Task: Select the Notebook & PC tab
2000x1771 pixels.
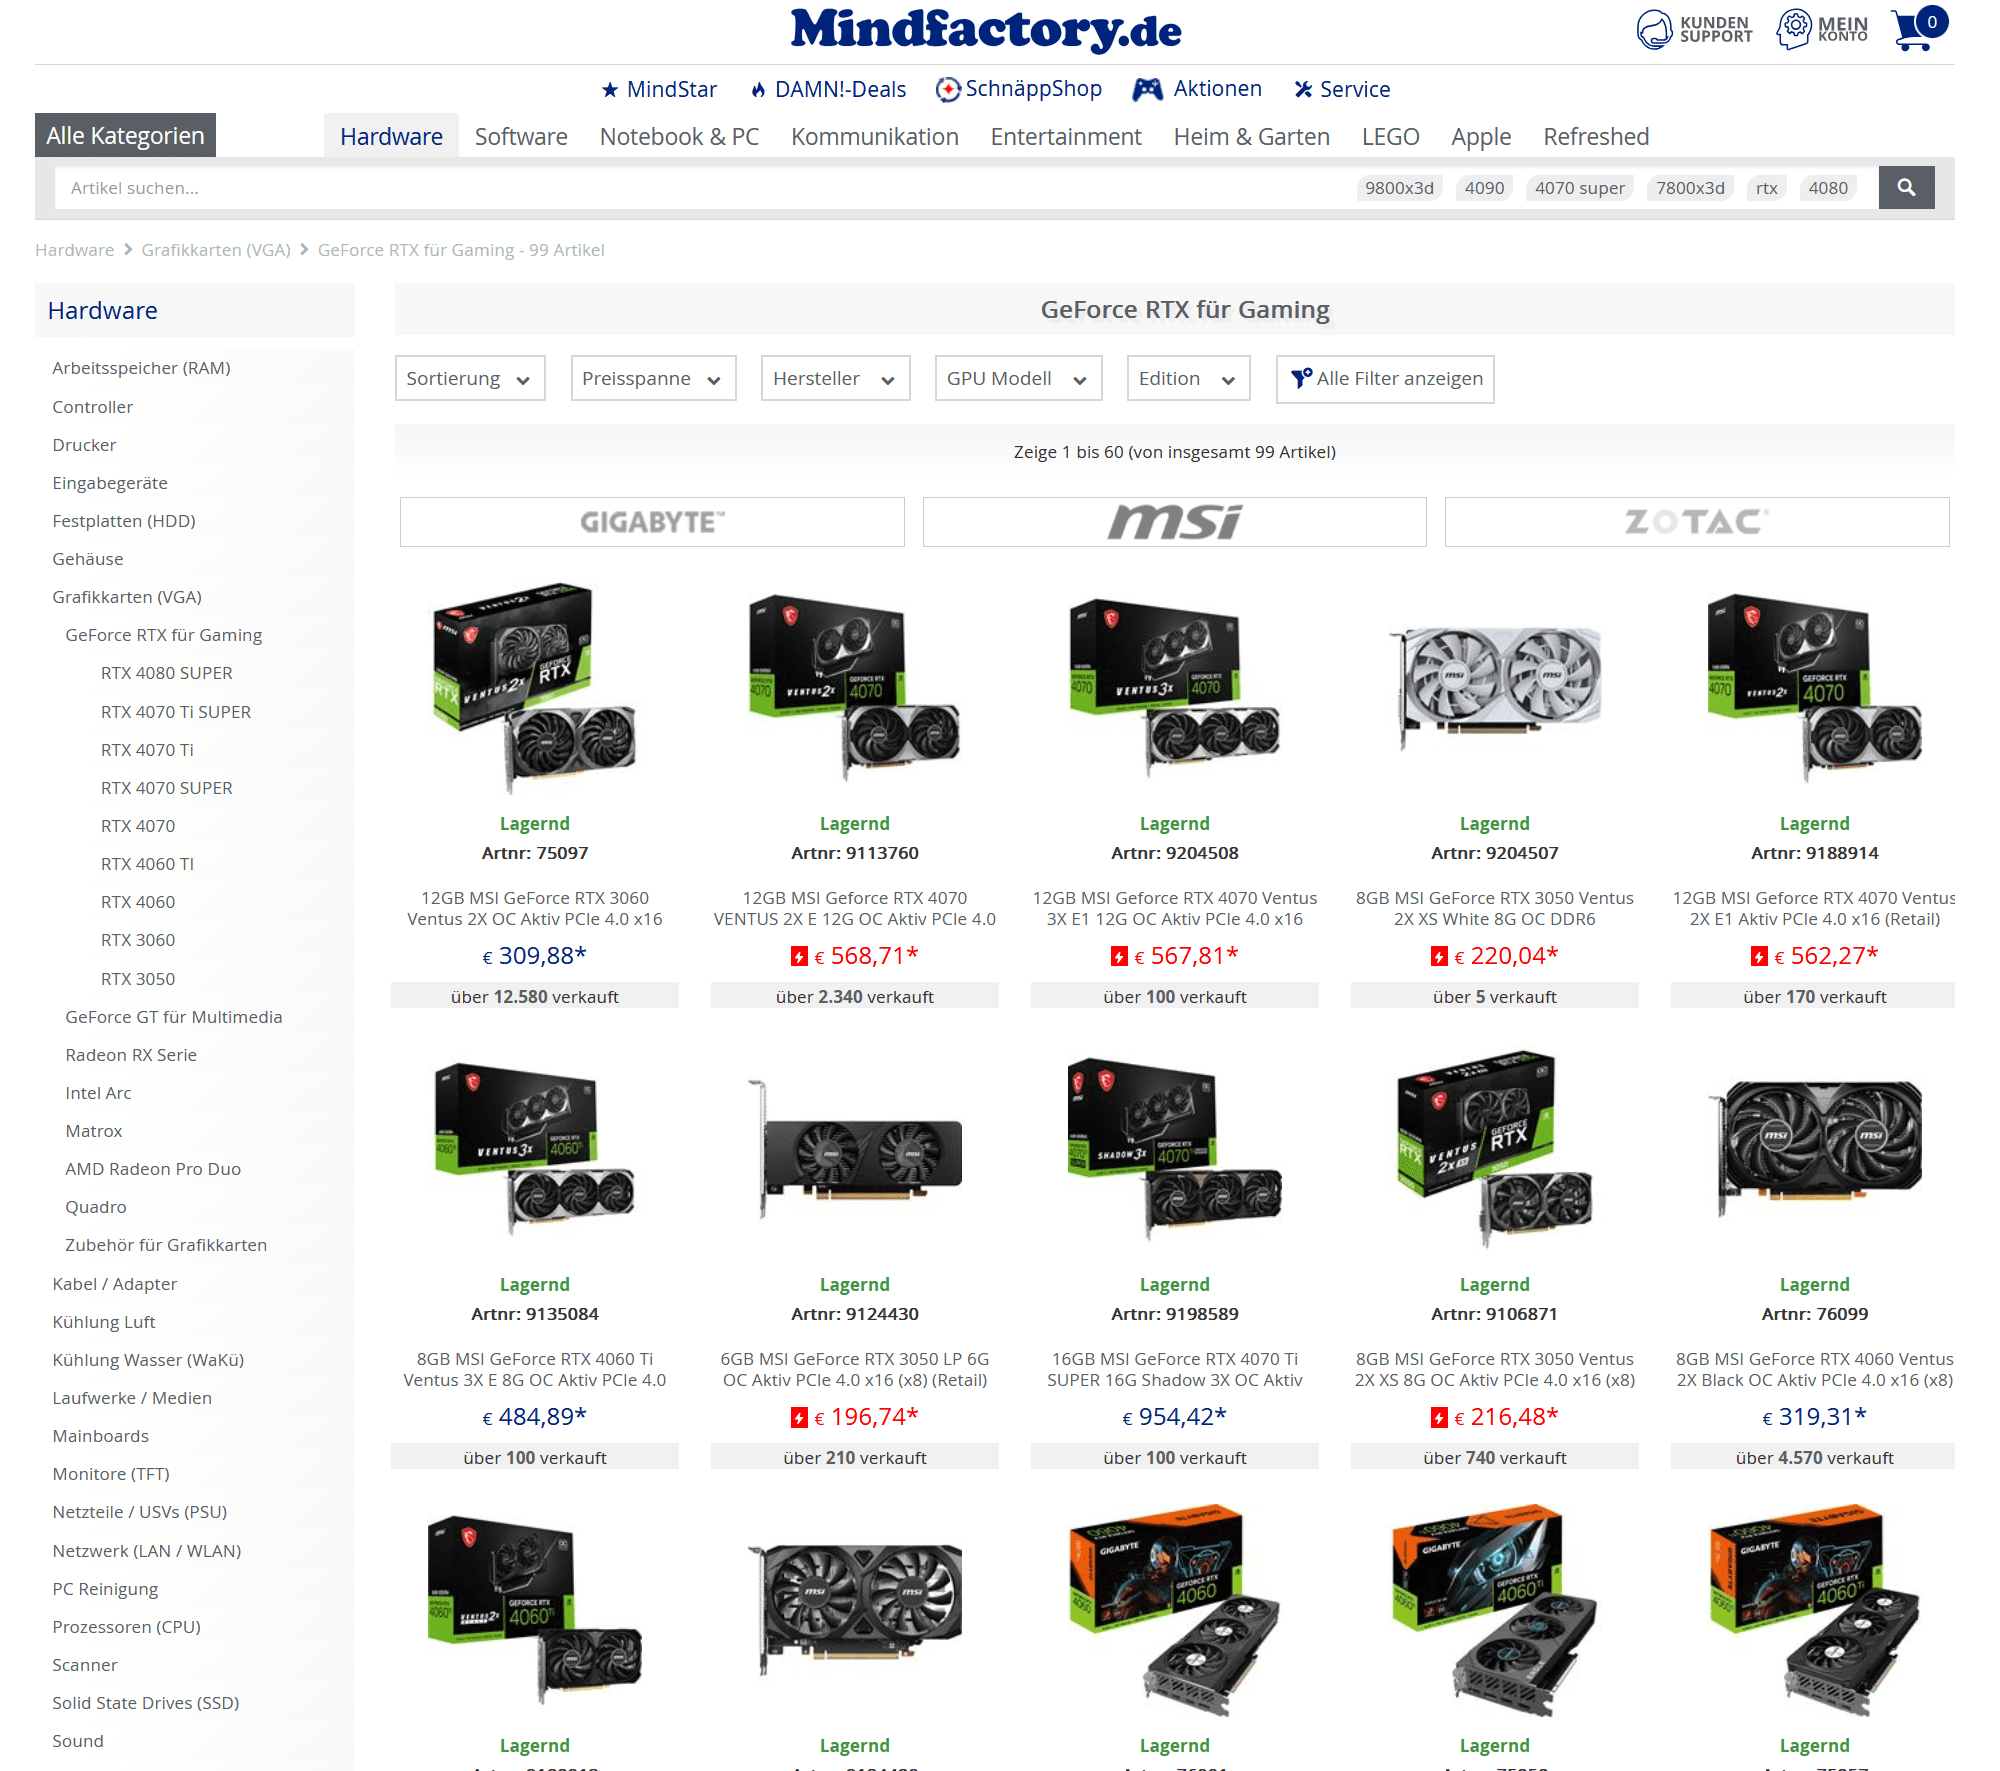Action: coord(679,137)
